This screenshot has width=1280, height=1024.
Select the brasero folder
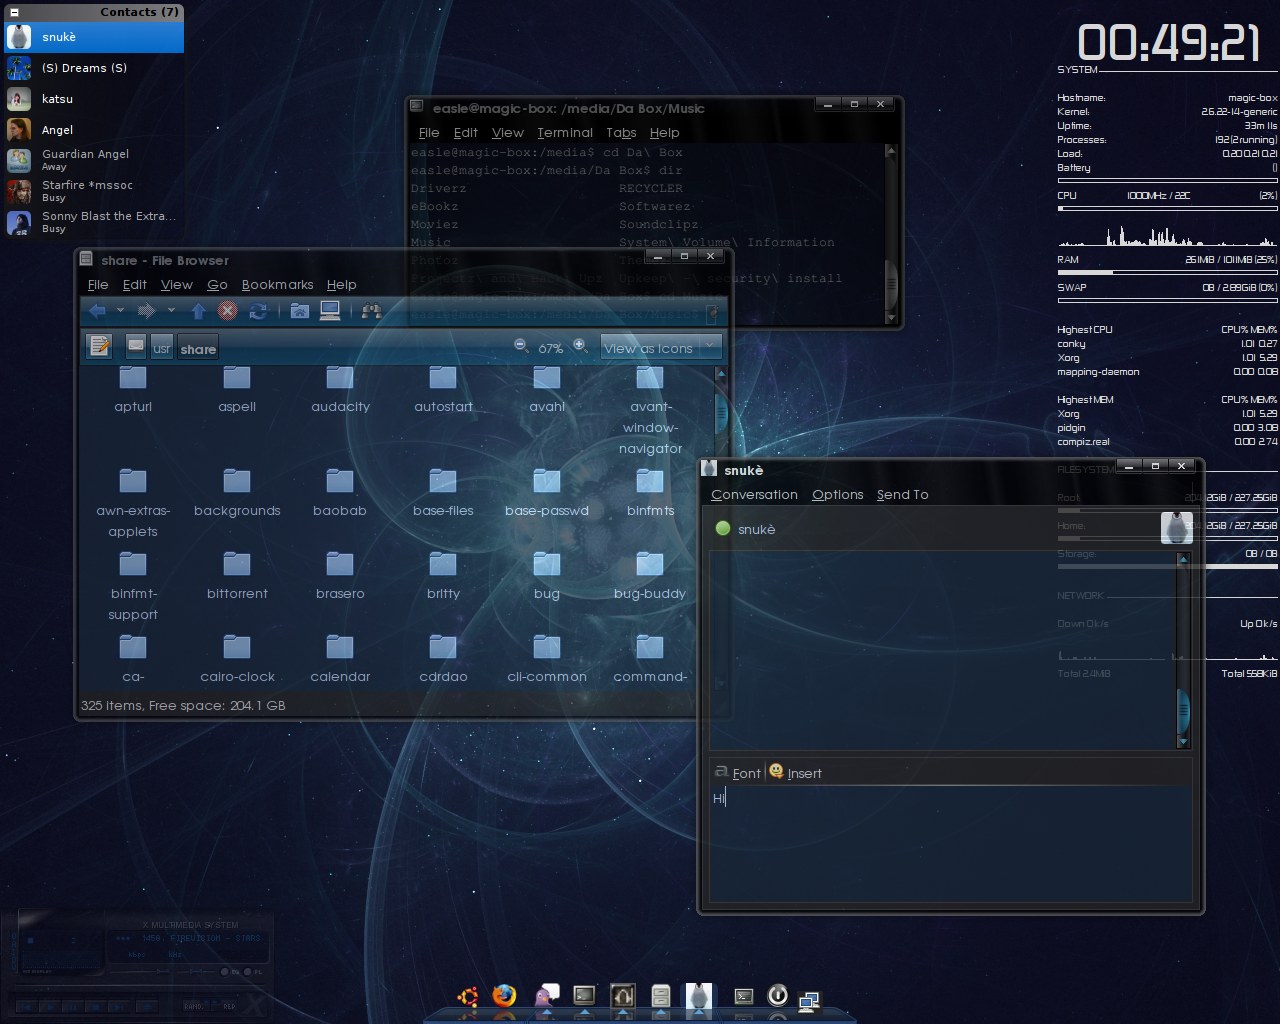[340, 575]
